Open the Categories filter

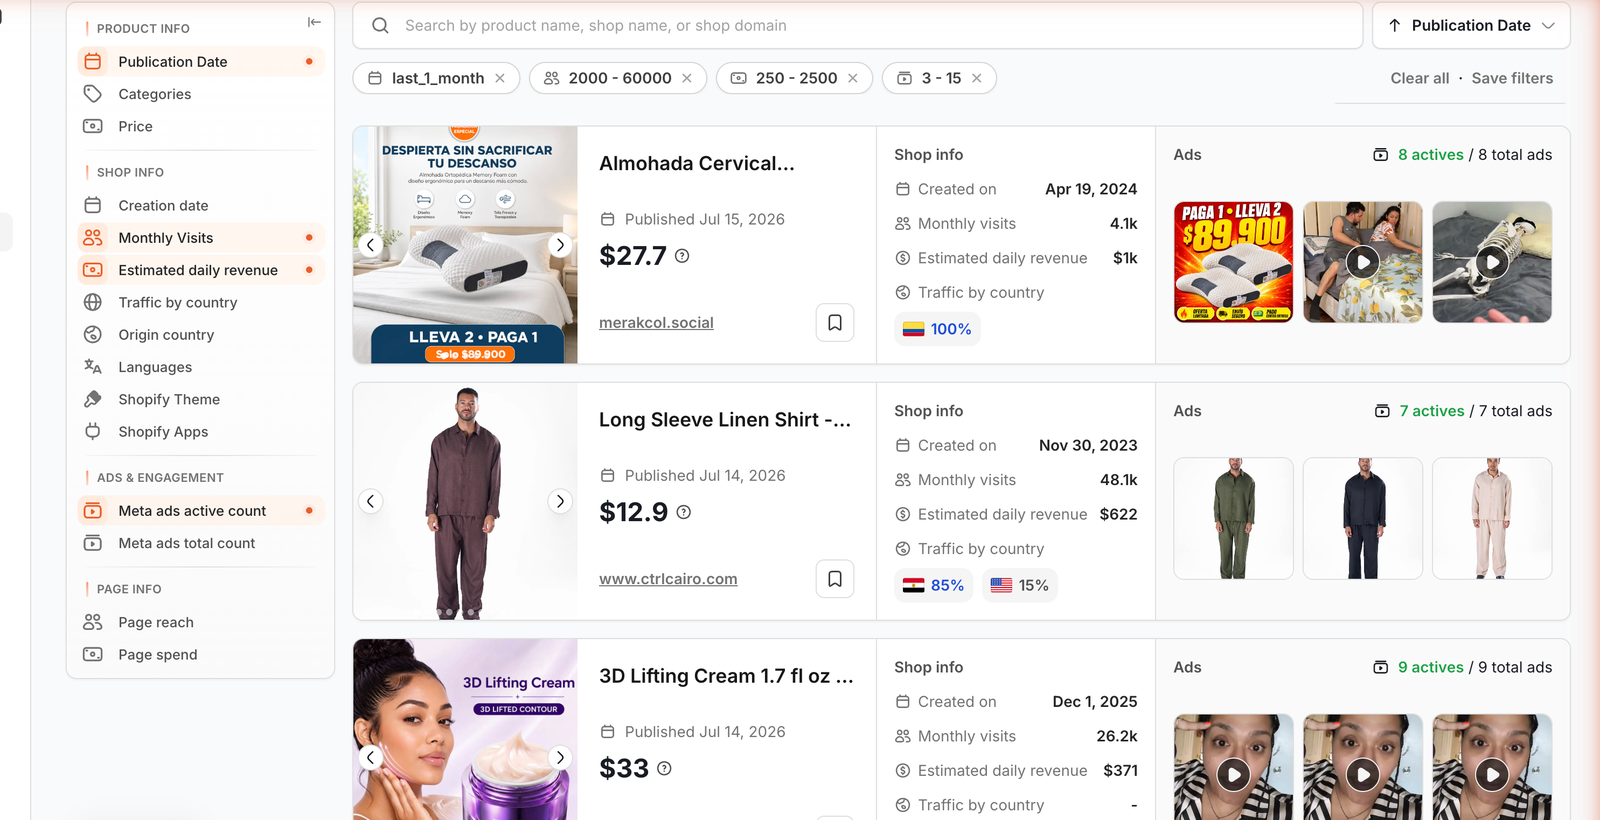pos(201,94)
